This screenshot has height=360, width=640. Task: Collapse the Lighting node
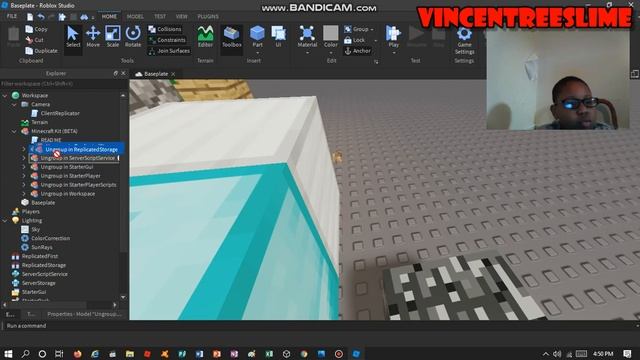5,220
